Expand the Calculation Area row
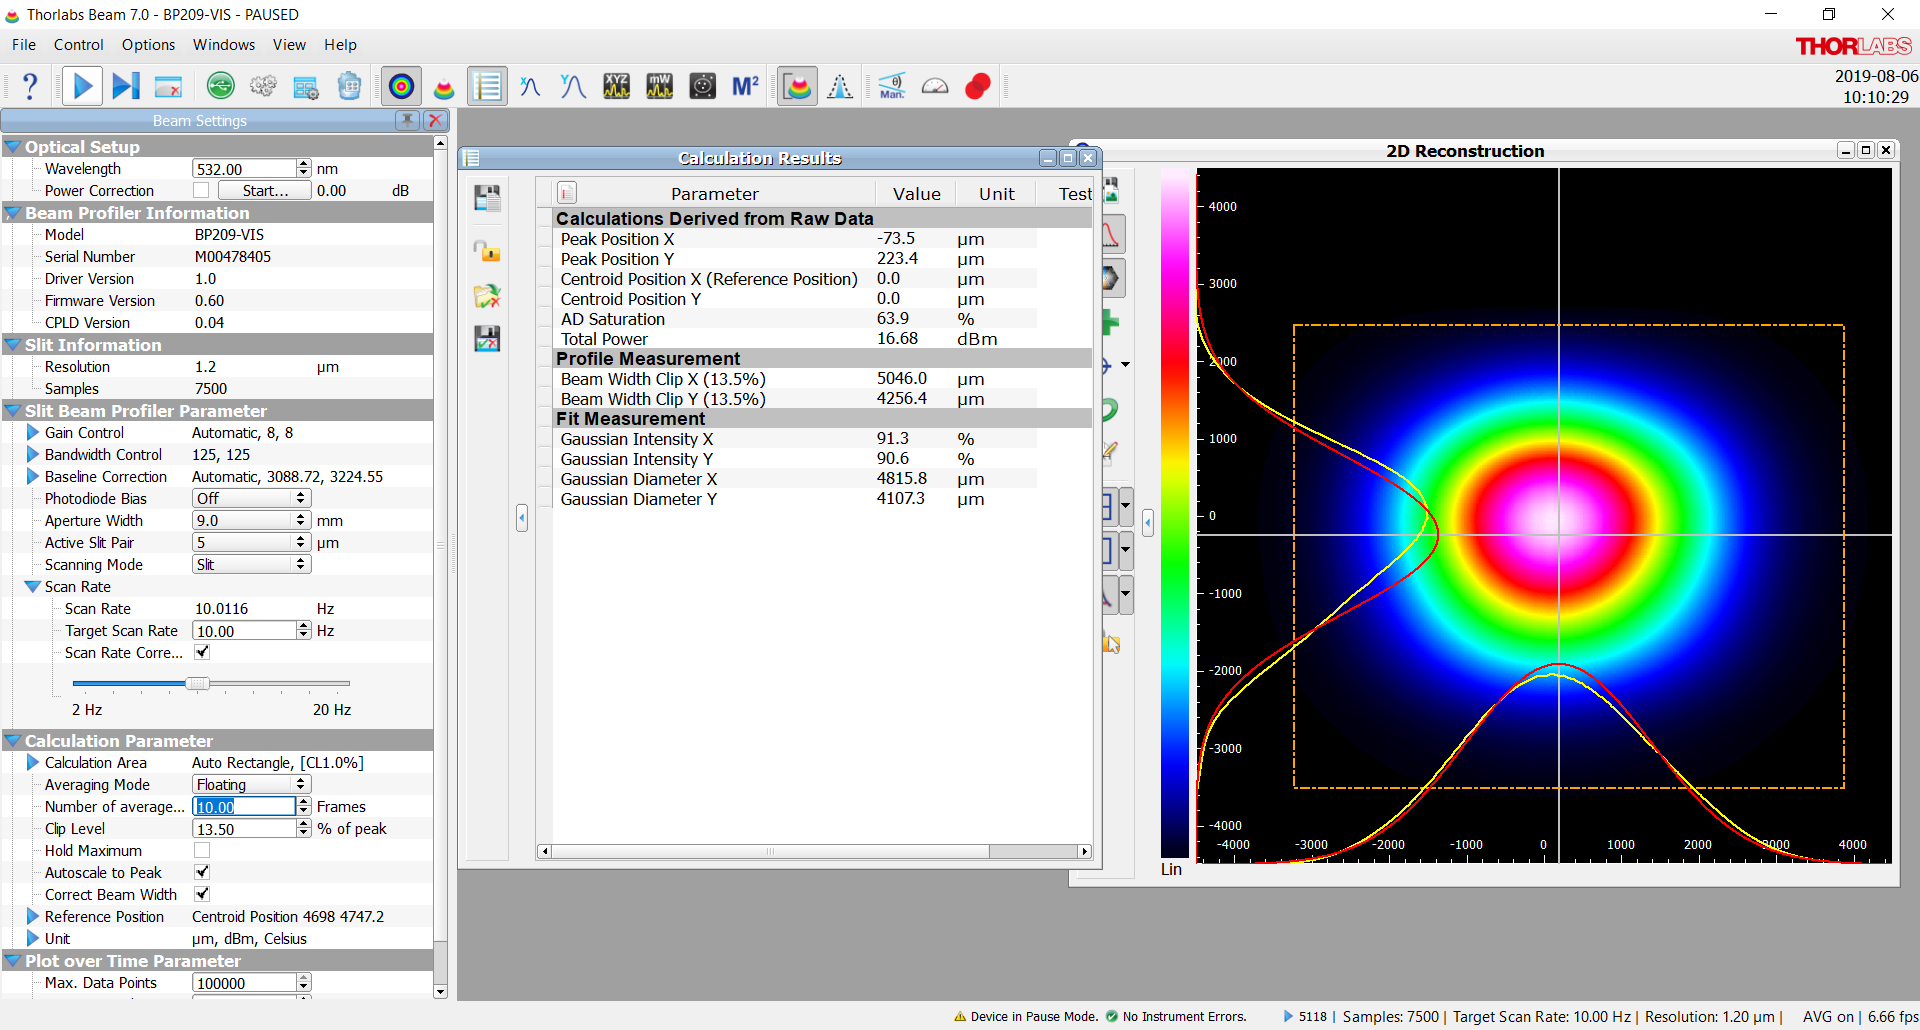The image size is (1920, 1030). pyautogui.click(x=33, y=763)
